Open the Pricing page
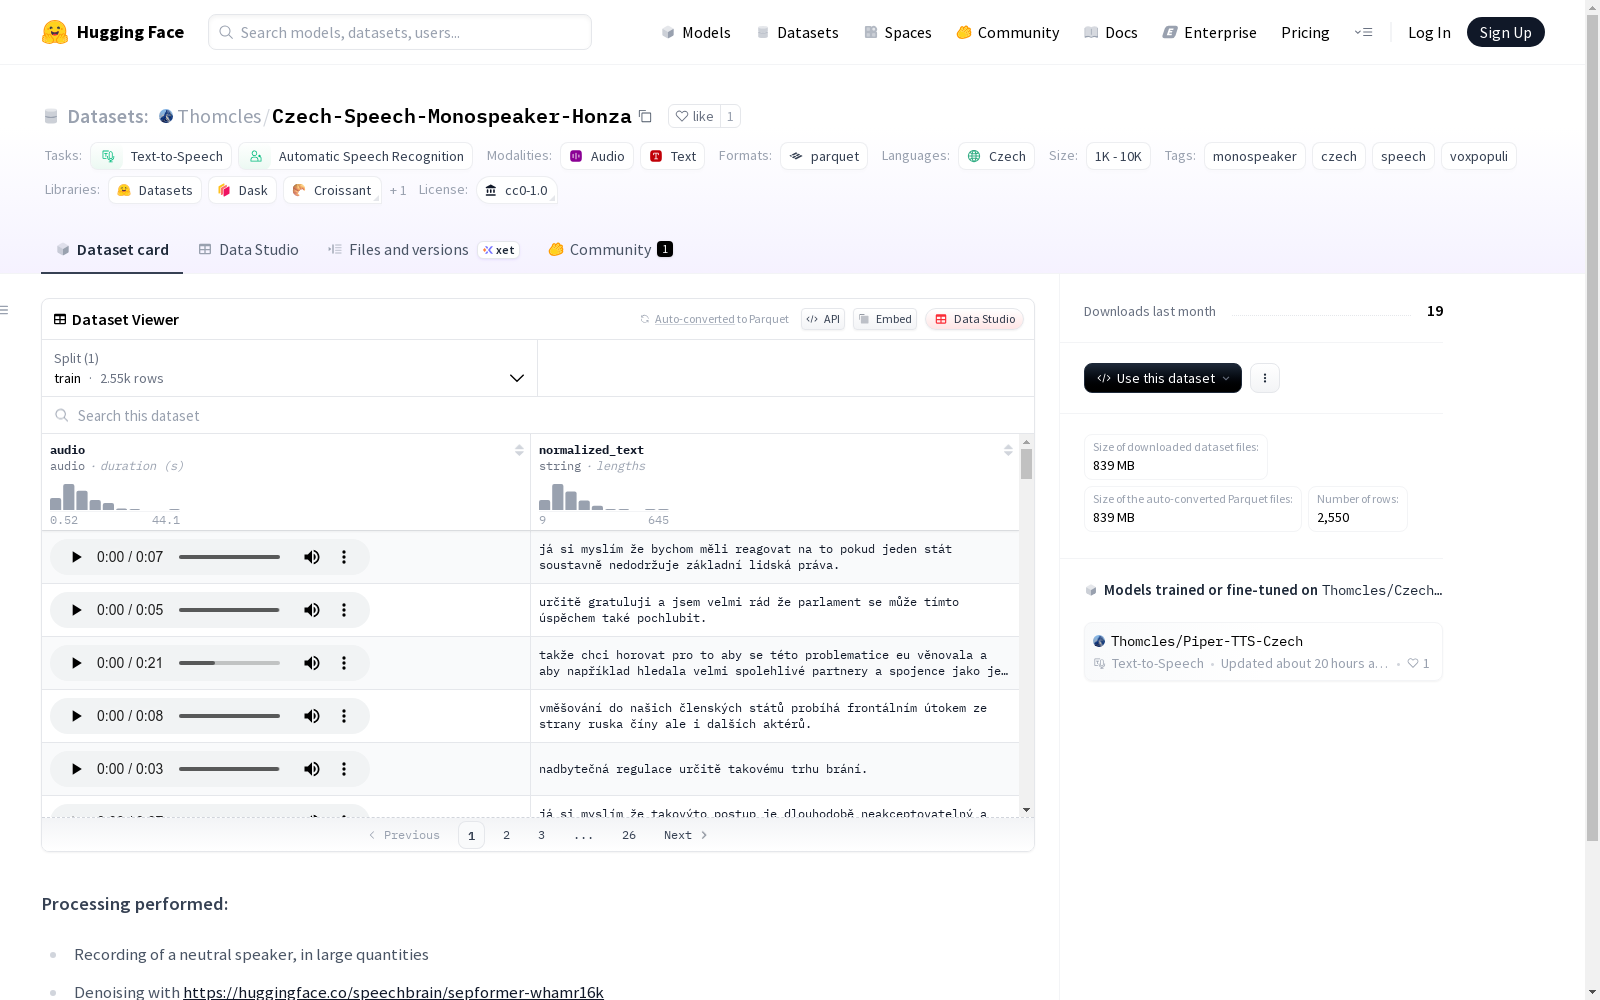Image resolution: width=1600 pixels, height=1000 pixels. pos(1305,32)
